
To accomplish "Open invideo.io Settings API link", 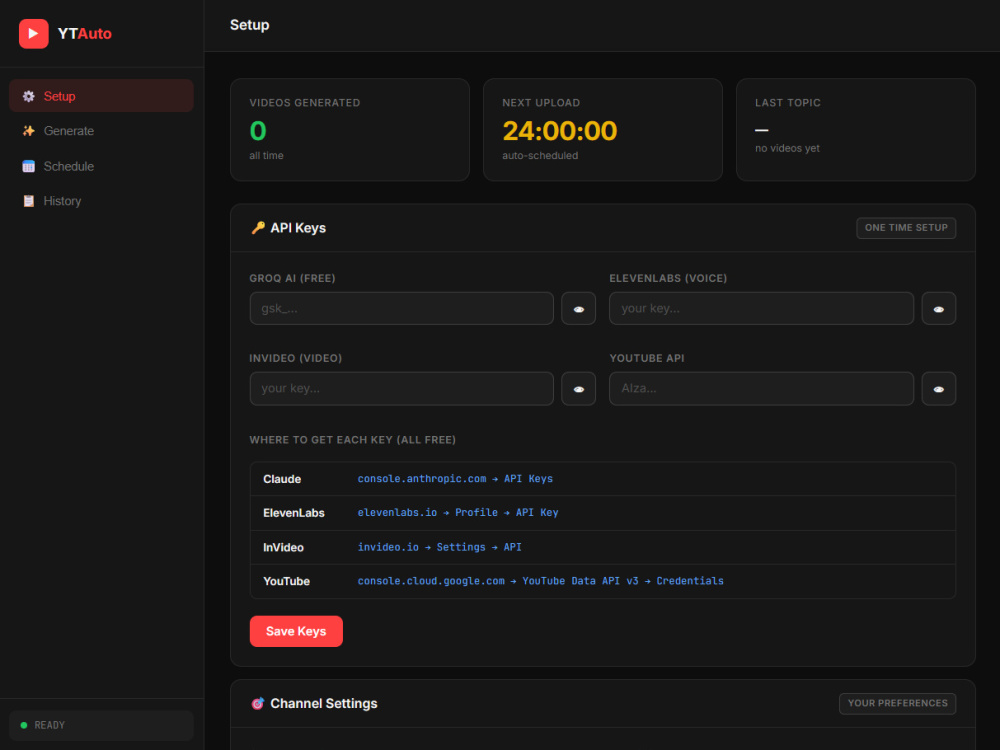I will [x=439, y=547].
